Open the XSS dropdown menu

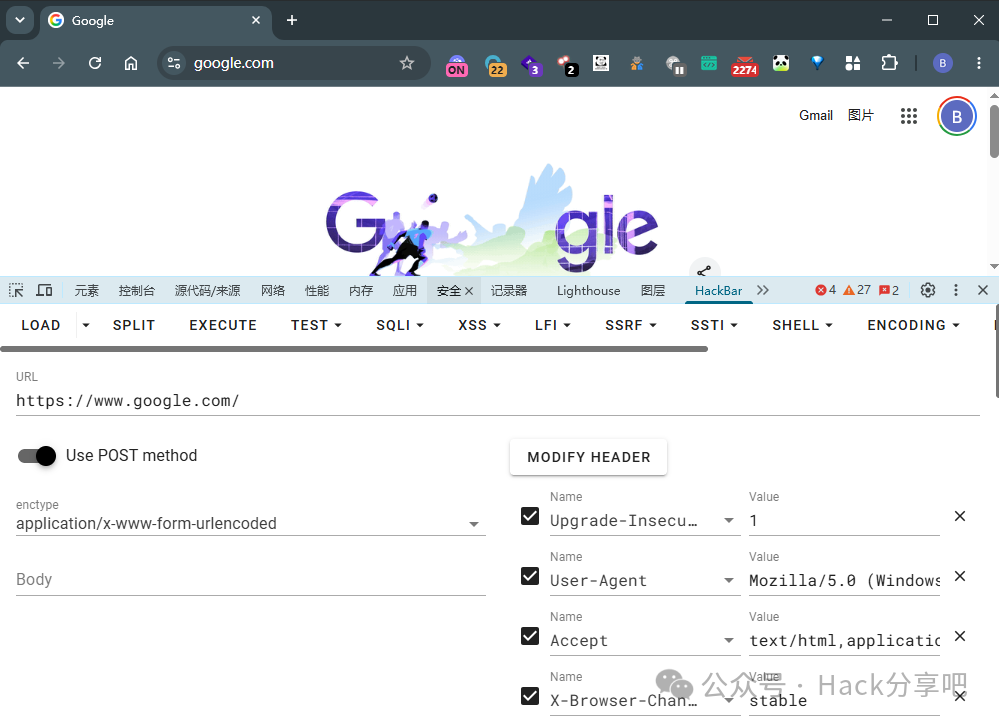(x=479, y=326)
